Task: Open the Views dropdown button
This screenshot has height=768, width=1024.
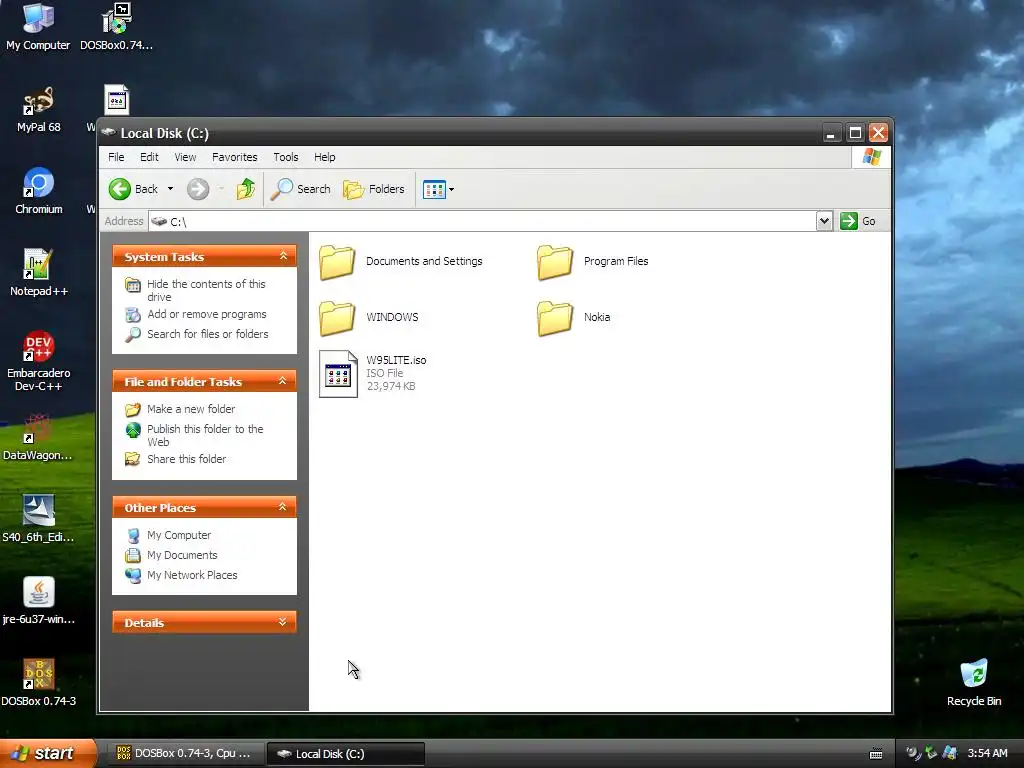Action: point(438,189)
